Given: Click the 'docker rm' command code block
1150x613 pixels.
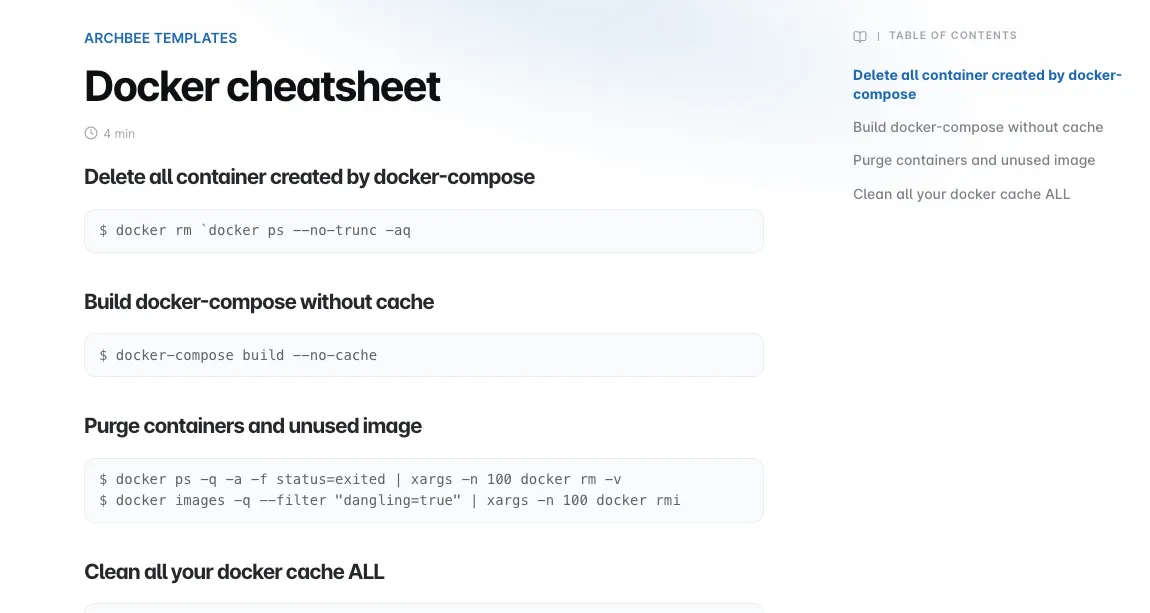Looking at the screenshot, I should [424, 231].
